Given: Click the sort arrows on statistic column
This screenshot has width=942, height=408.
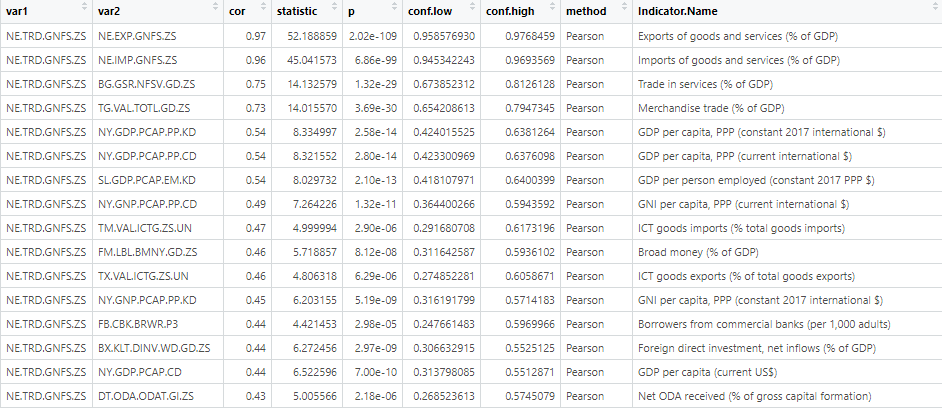Looking at the screenshot, I should (335, 10).
